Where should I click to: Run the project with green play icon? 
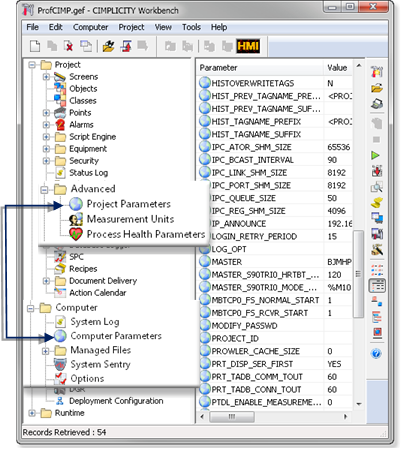tap(376, 155)
